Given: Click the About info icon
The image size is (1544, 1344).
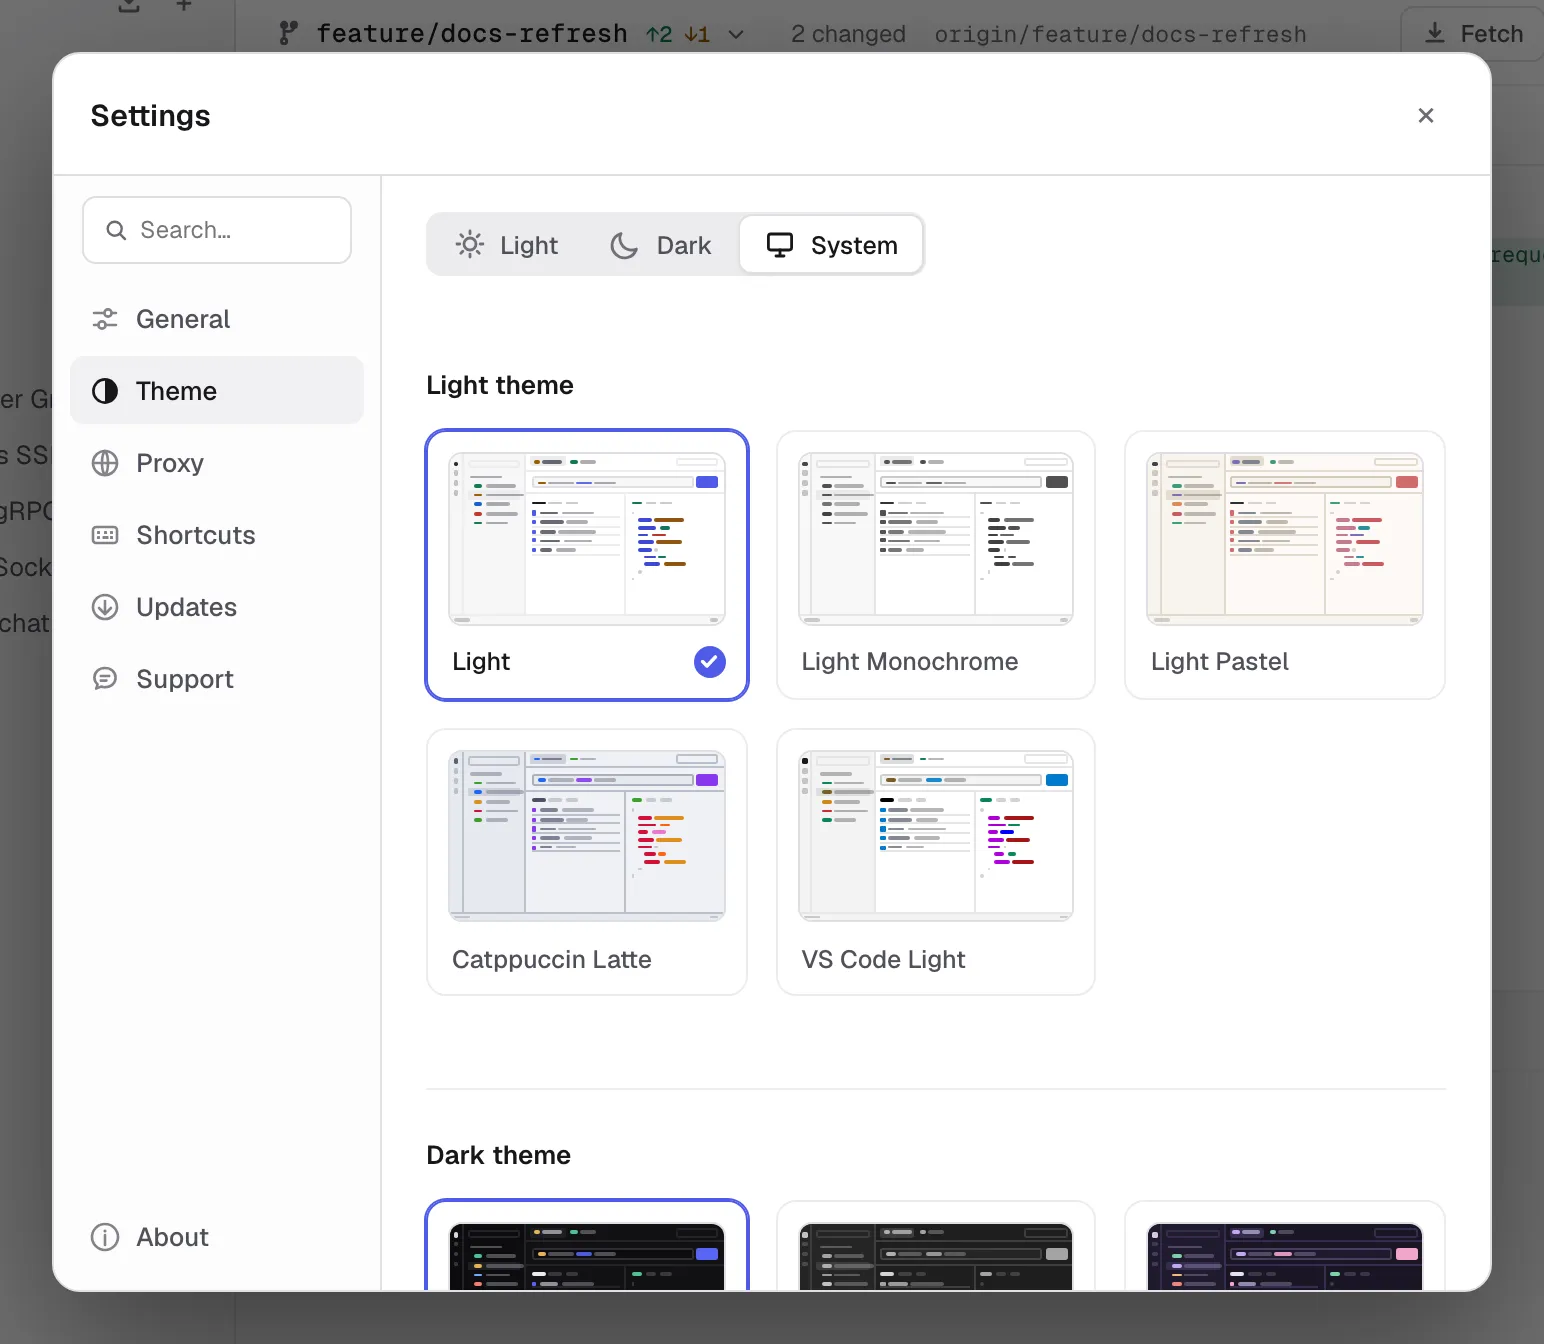Looking at the screenshot, I should click(105, 1237).
